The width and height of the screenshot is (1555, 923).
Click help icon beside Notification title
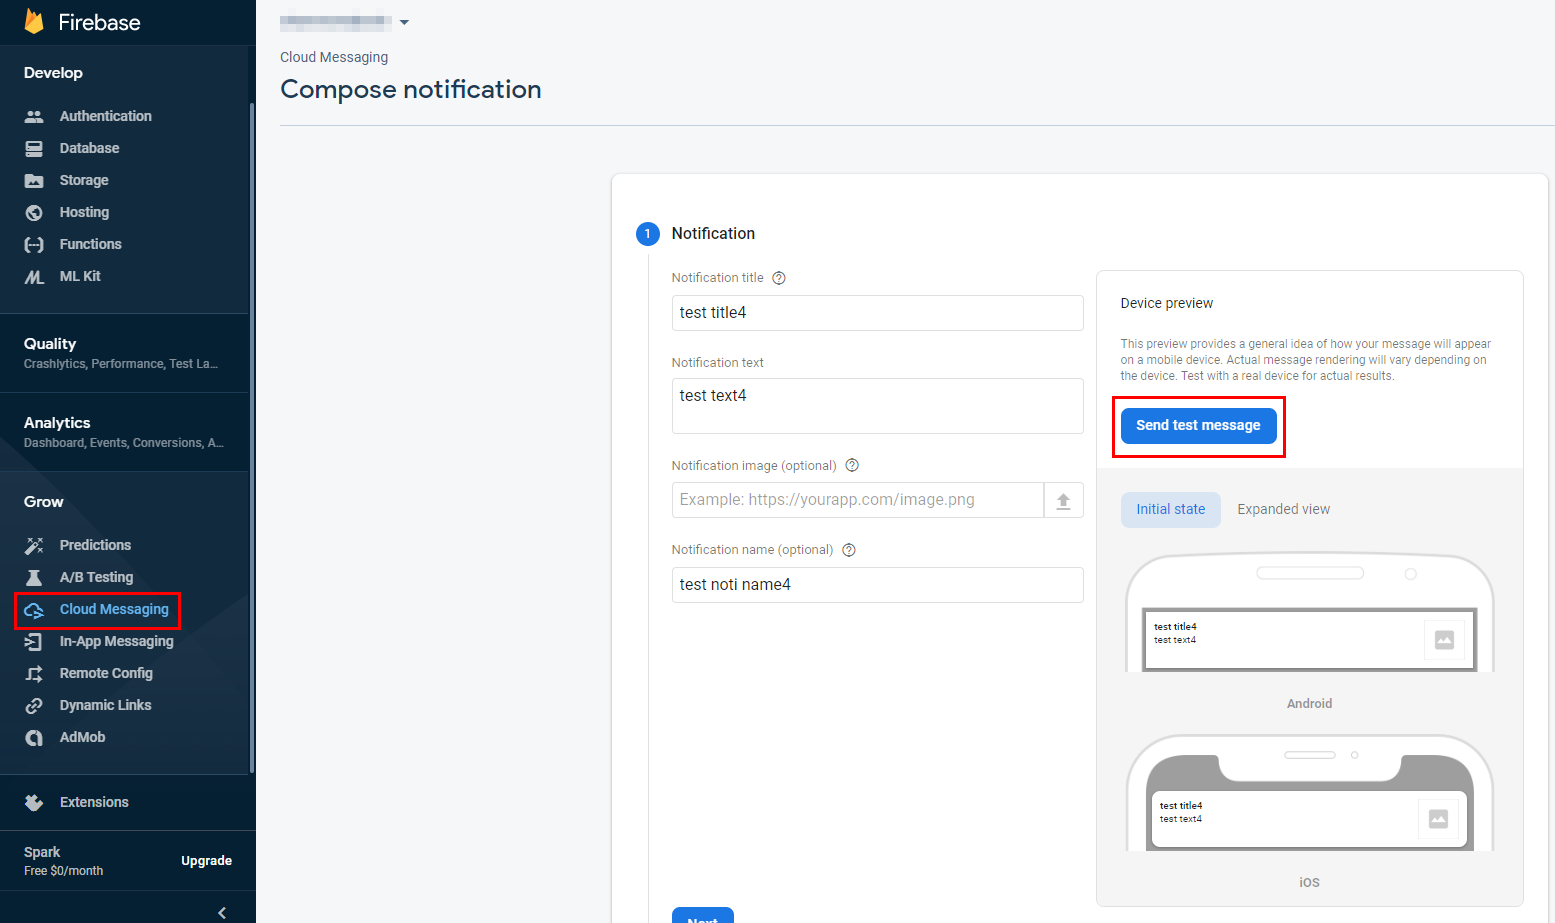(x=779, y=278)
